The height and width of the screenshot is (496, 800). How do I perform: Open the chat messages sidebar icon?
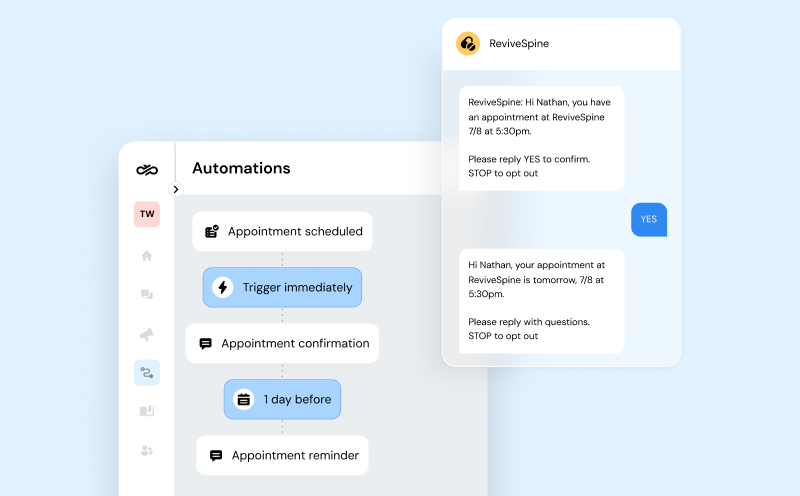[x=147, y=295]
